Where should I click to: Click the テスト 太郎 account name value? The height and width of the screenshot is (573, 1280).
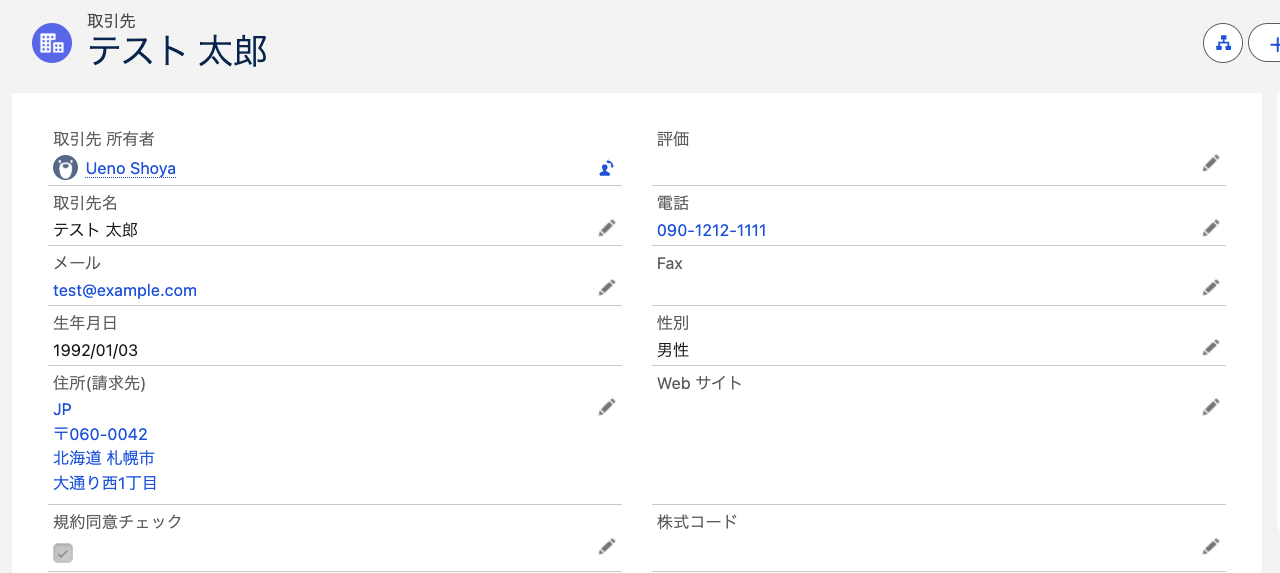pyautogui.click(x=96, y=230)
